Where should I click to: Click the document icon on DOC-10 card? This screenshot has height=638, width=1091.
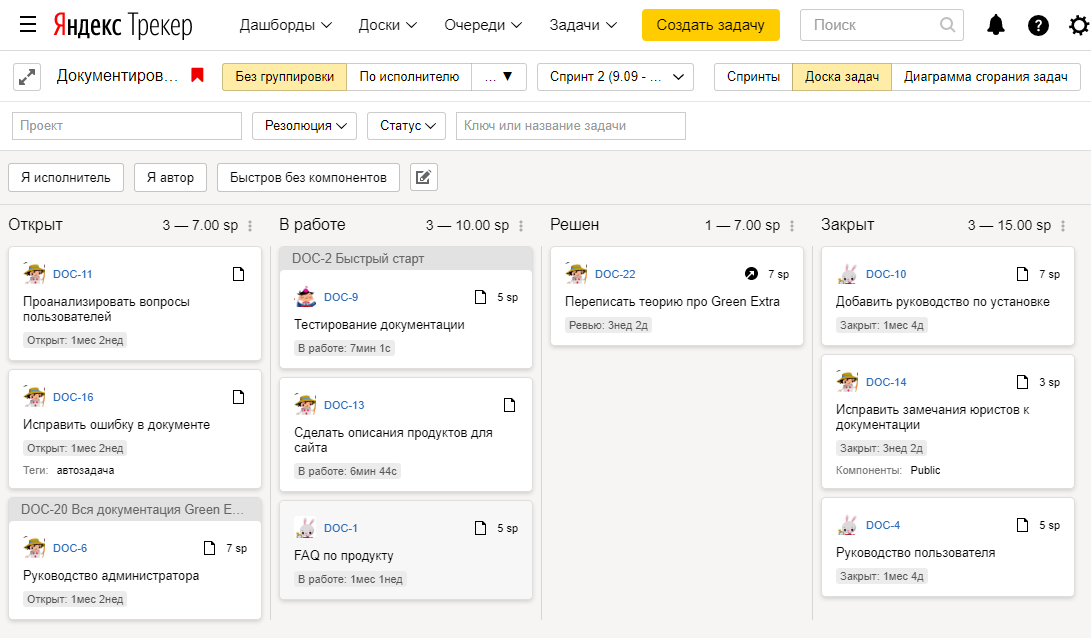[x=1022, y=274]
